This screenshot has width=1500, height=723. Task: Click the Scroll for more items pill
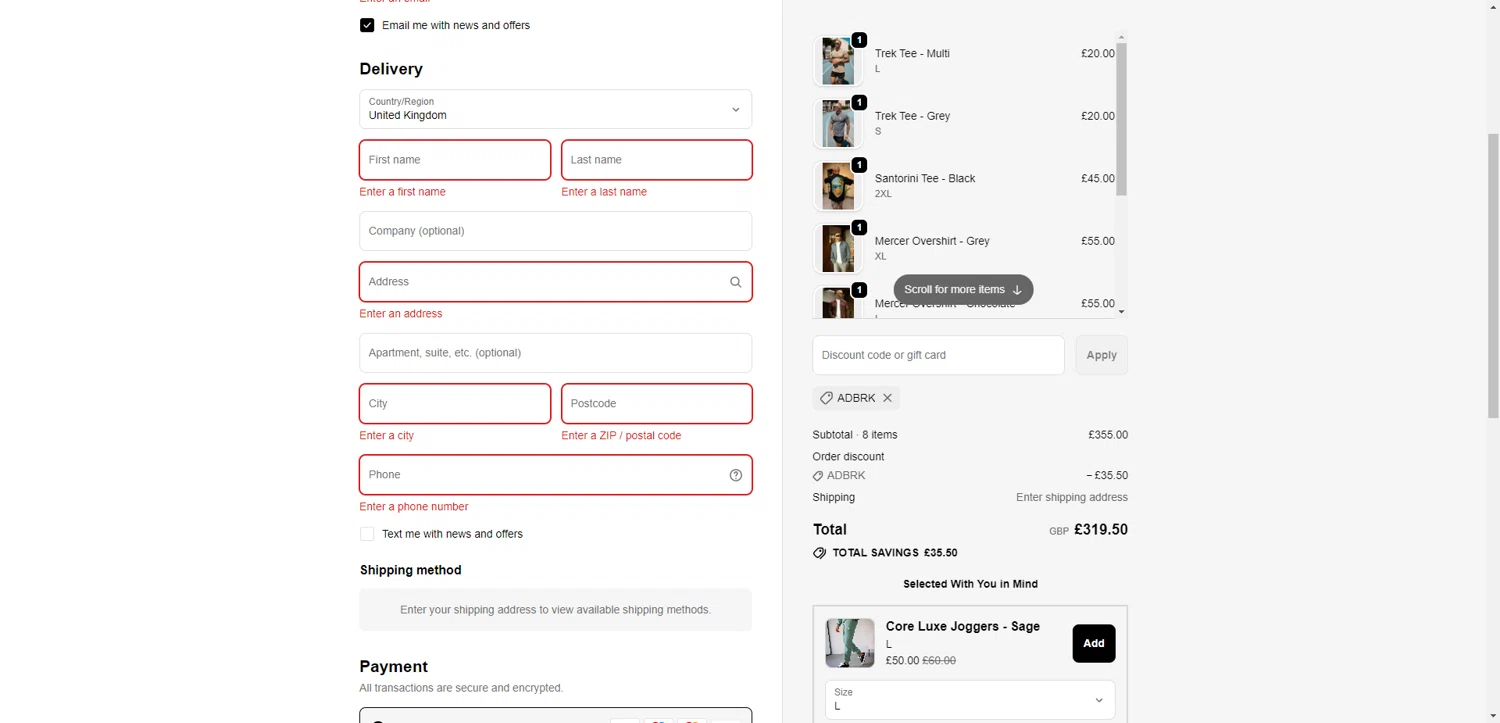[963, 290]
